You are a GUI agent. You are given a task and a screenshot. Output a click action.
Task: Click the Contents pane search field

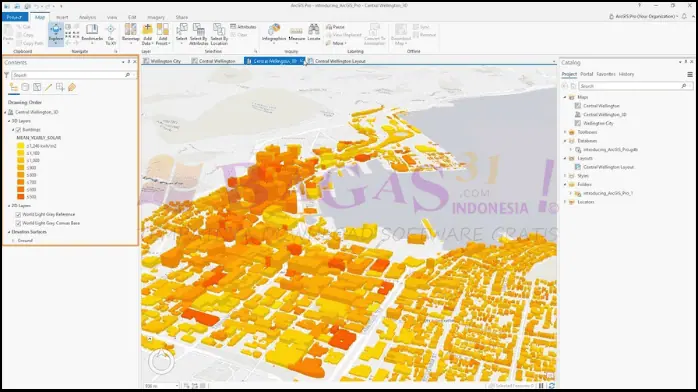(x=71, y=75)
